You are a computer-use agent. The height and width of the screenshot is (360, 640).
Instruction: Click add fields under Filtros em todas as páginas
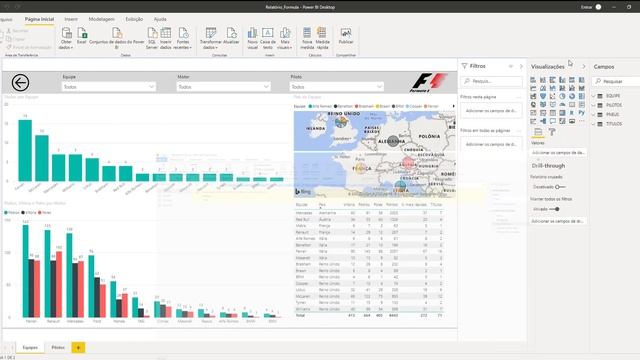coord(491,144)
